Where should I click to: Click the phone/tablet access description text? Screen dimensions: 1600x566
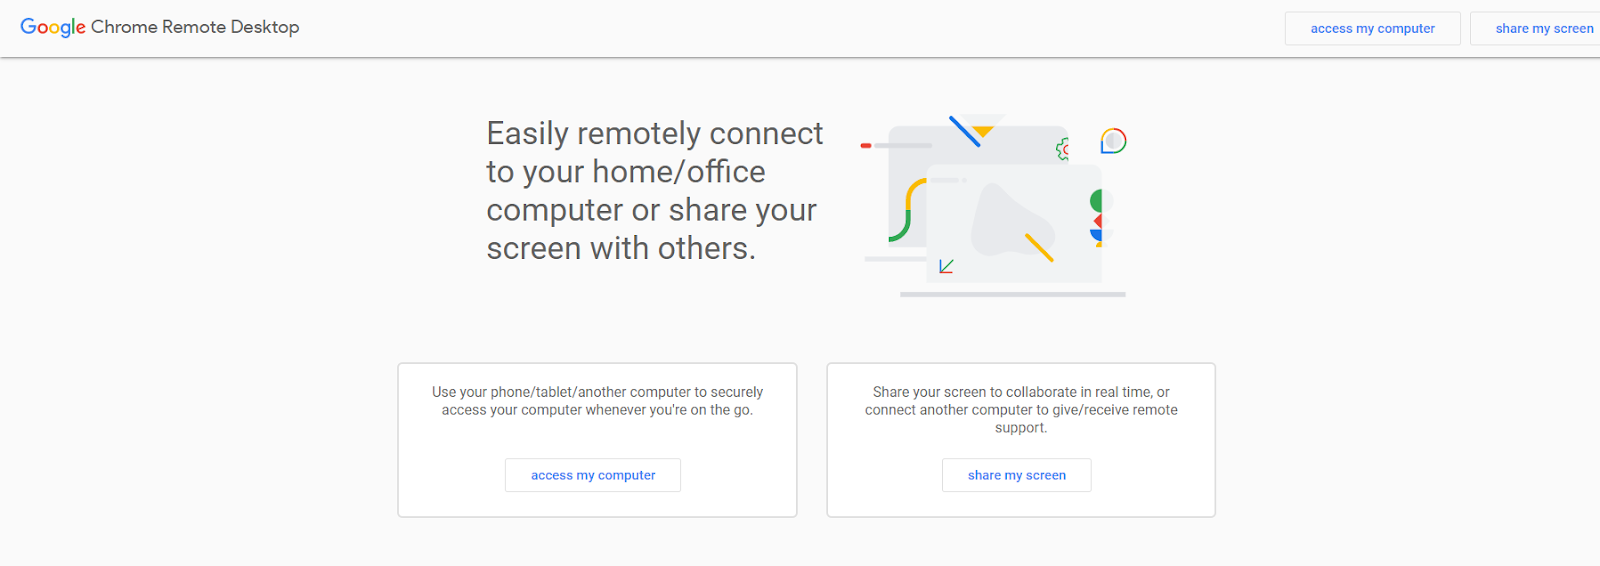tap(597, 401)
